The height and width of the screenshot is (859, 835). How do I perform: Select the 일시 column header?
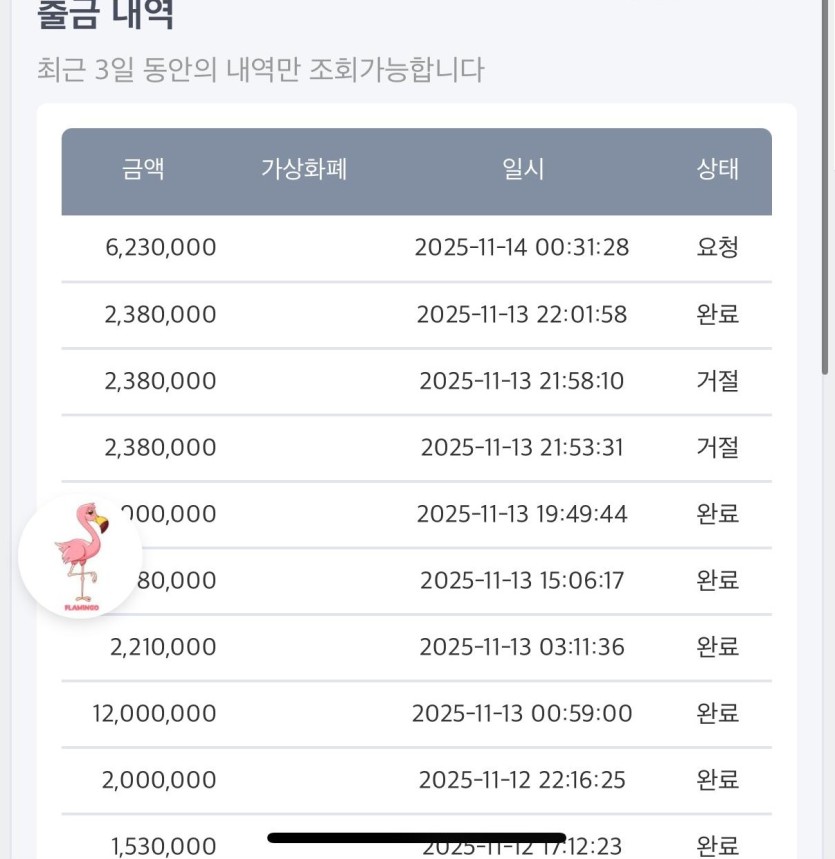522,169
